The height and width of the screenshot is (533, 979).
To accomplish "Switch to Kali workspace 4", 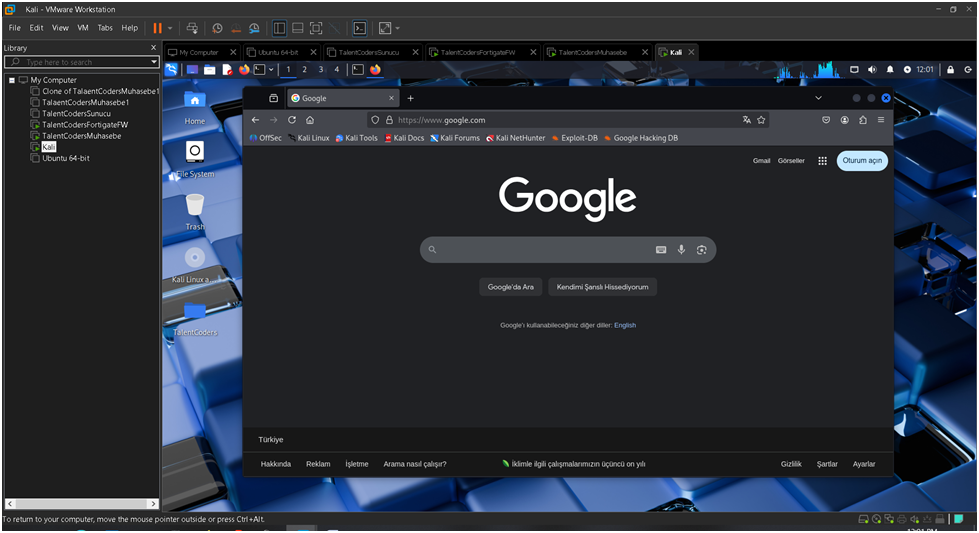I will click(x=337, y=70).
